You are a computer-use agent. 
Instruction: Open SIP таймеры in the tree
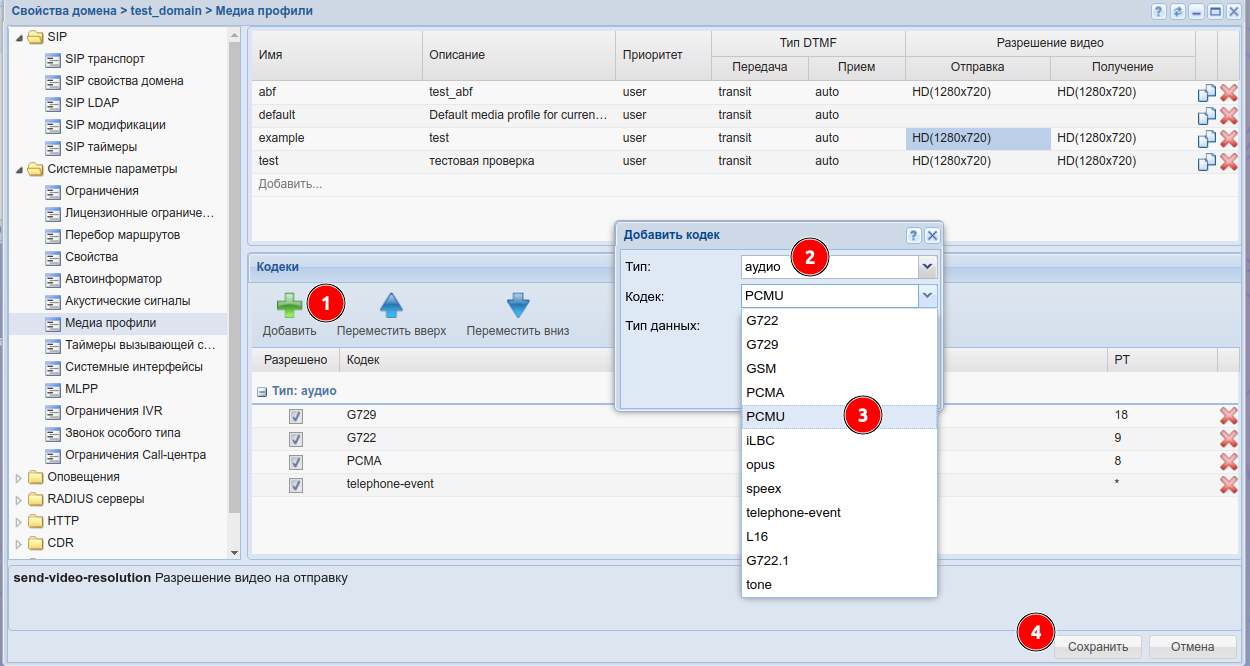coord(101,147)
